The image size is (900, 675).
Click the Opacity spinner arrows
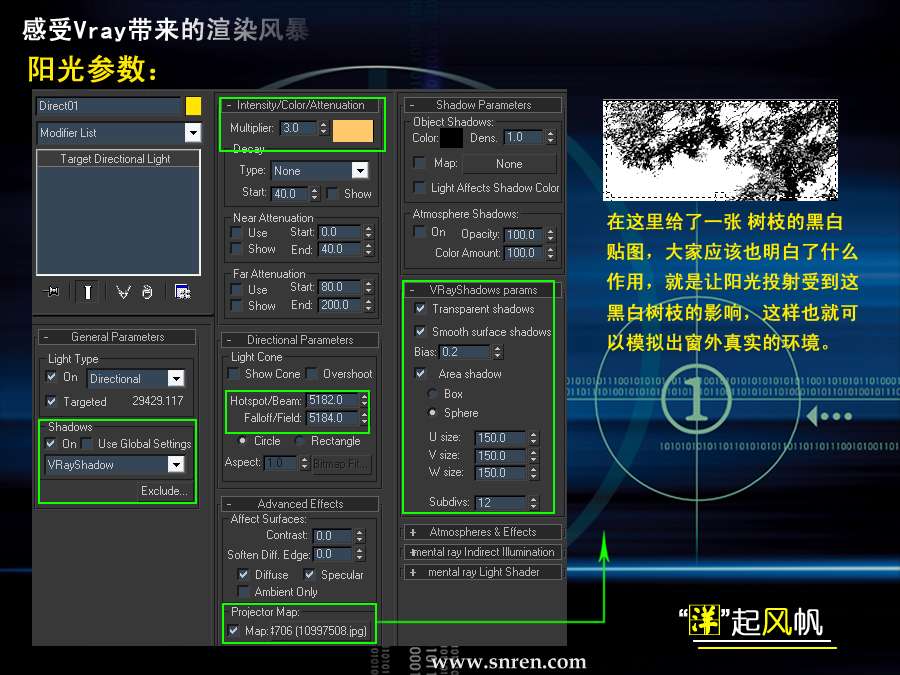550,235
